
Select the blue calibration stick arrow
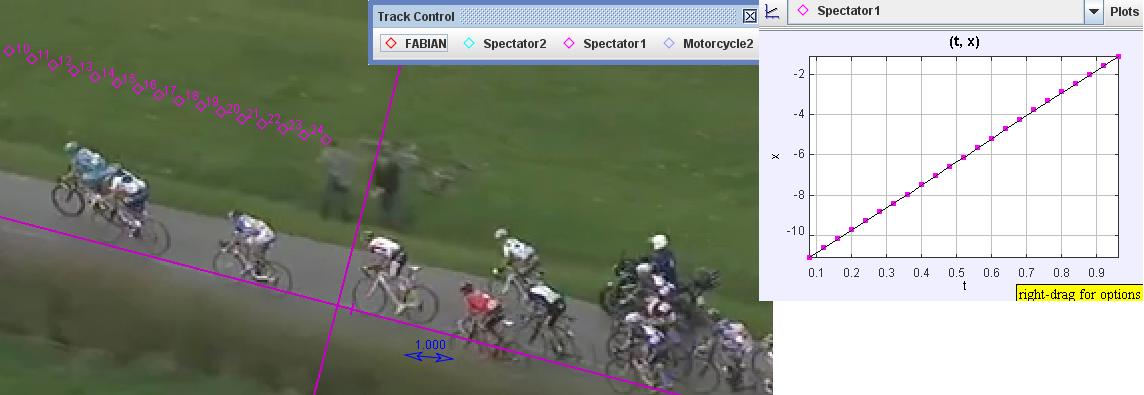click(429, 356)
